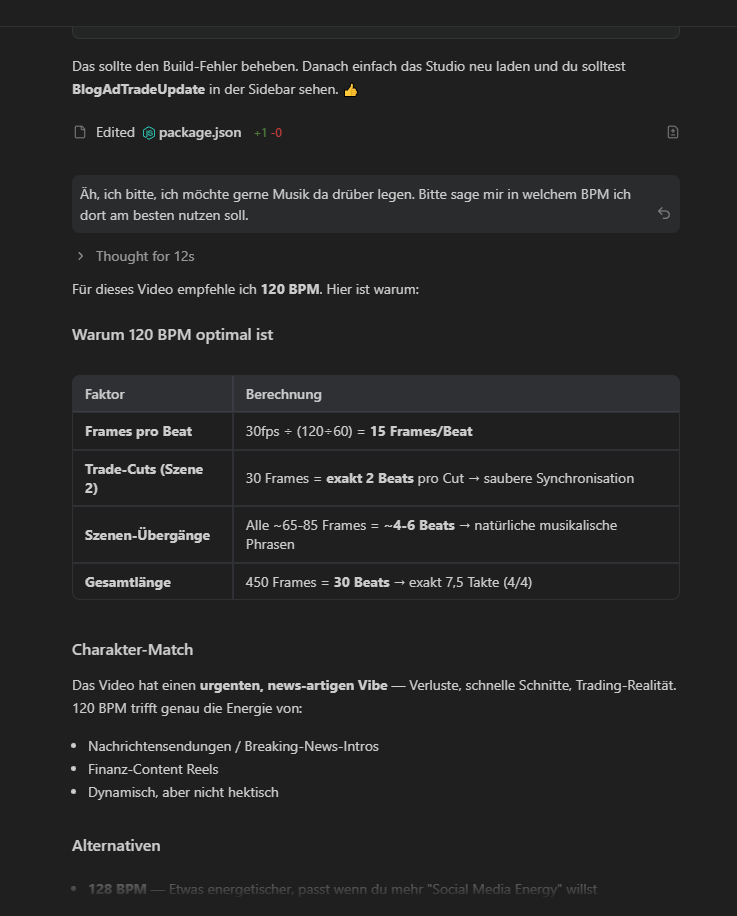Viewport: 737px width, 916px height.
Task: Click the "Gesamtlänge" row label
Action: (128, 582)
